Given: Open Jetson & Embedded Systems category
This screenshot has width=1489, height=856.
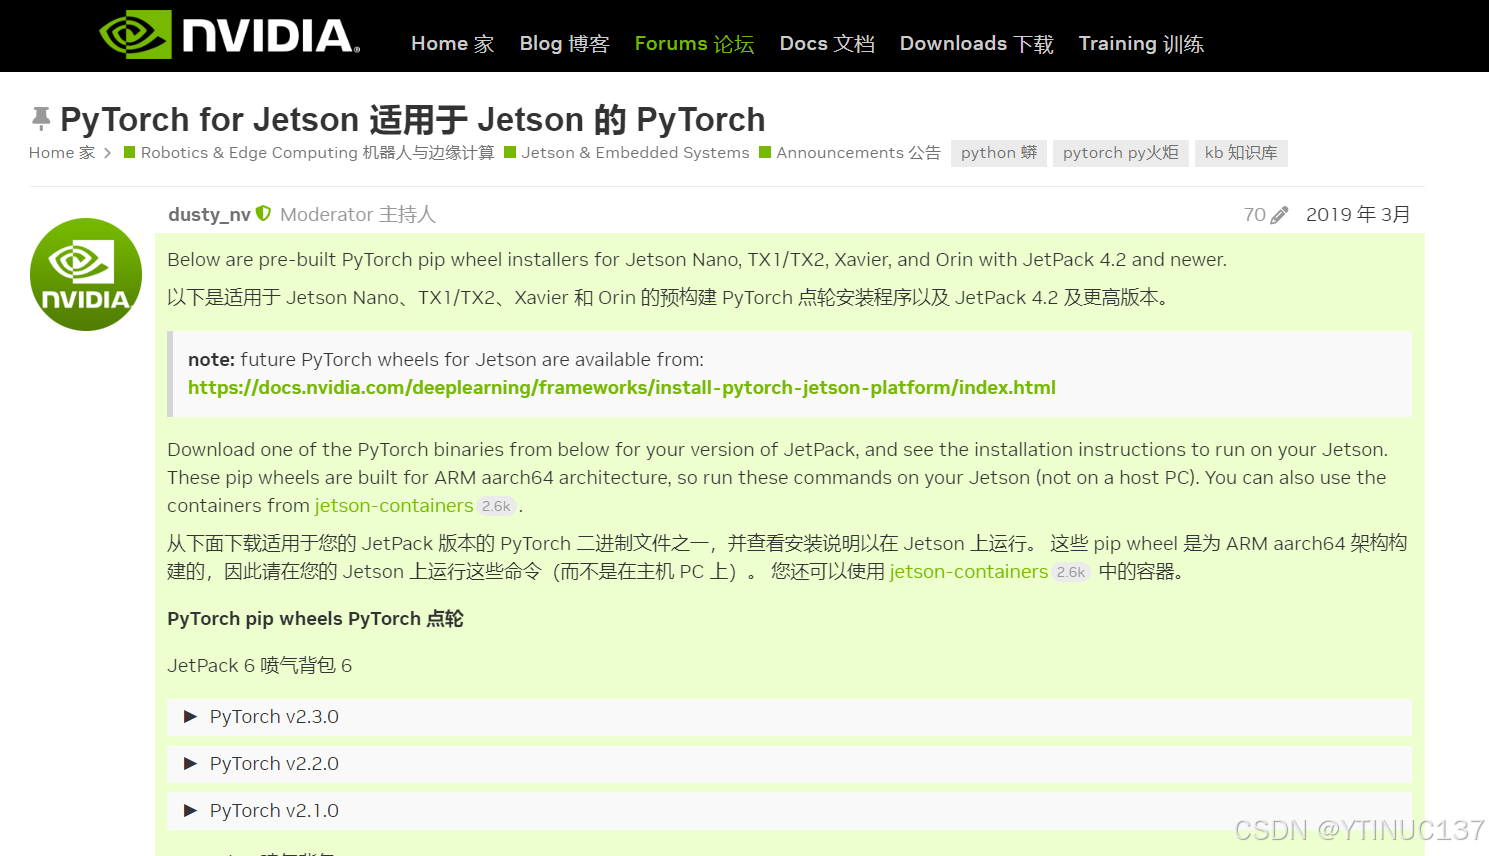Looking at the screenshot, I should [x=635, y=153].
